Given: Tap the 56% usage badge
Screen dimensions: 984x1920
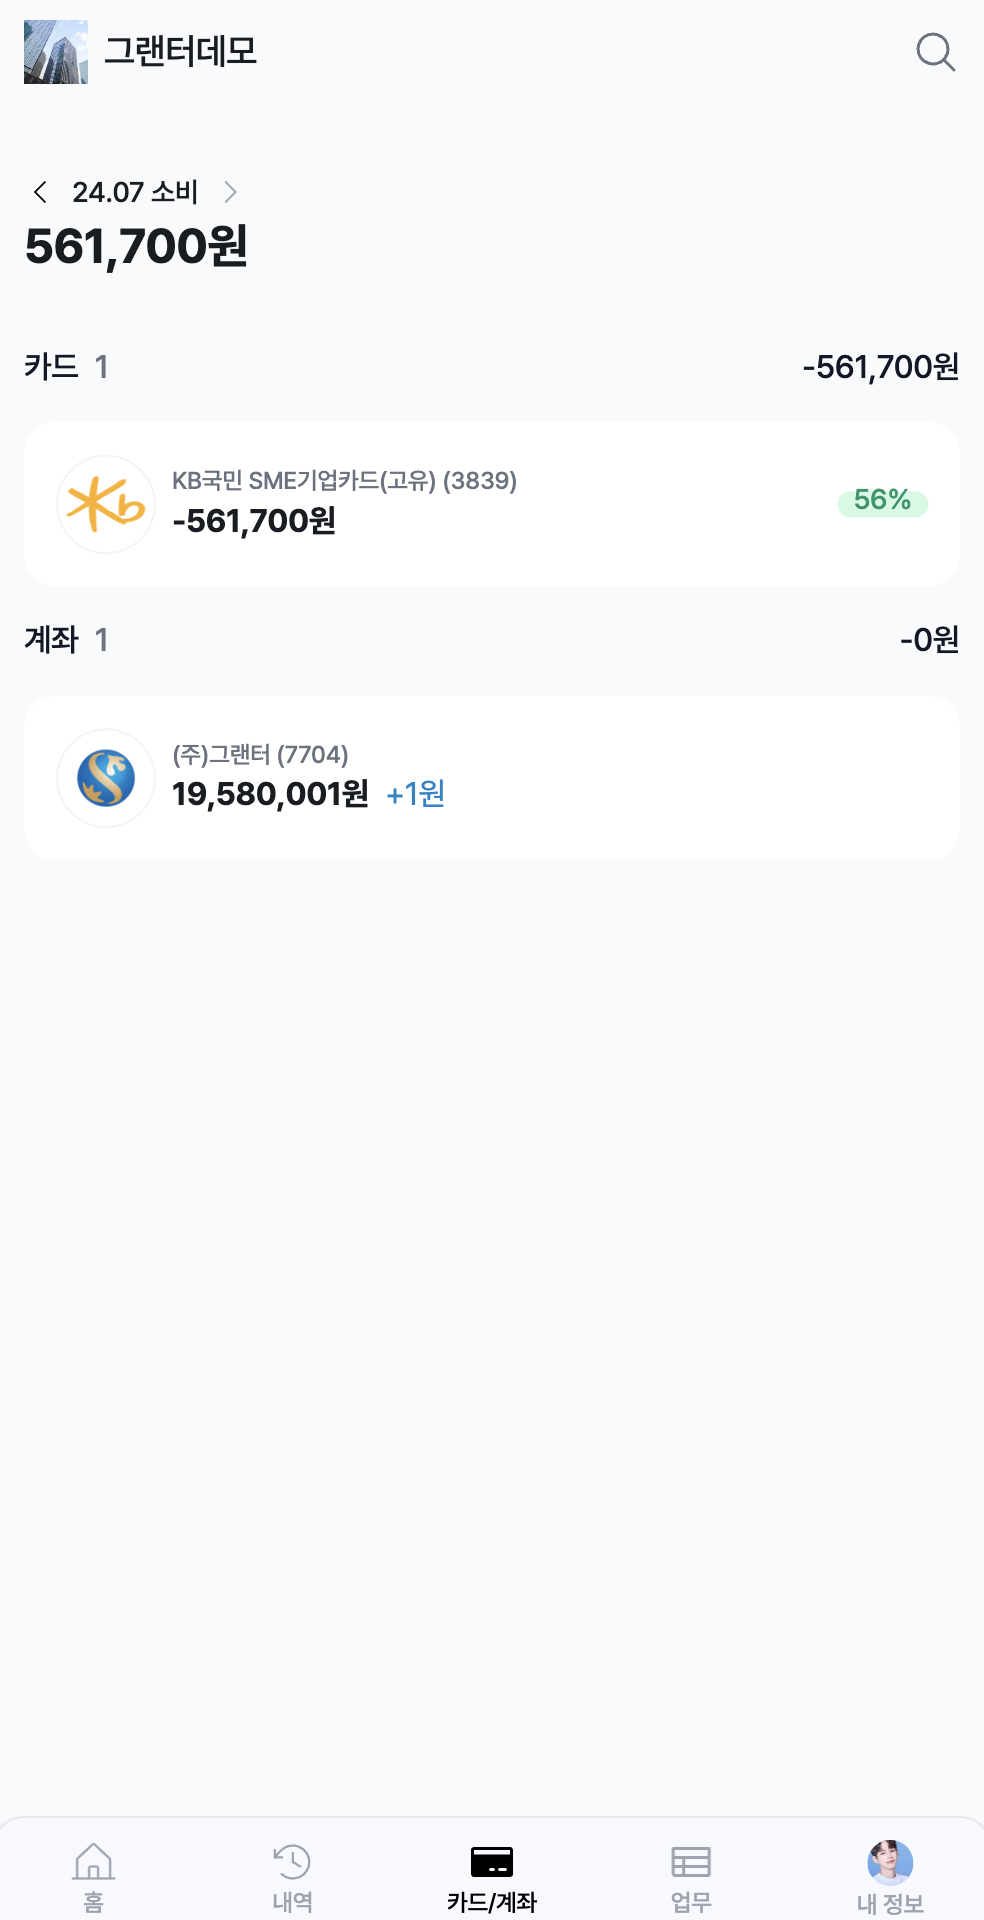Looking at the screenshot, I should 882,501.
